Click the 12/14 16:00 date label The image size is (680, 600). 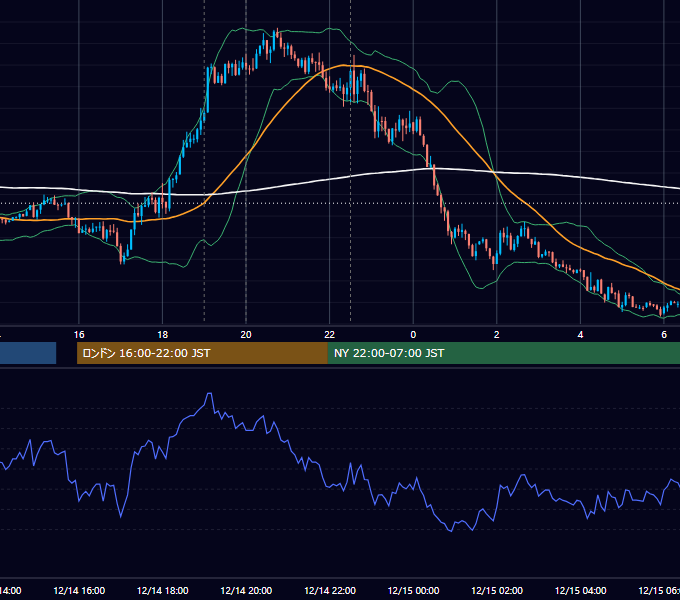79,591
